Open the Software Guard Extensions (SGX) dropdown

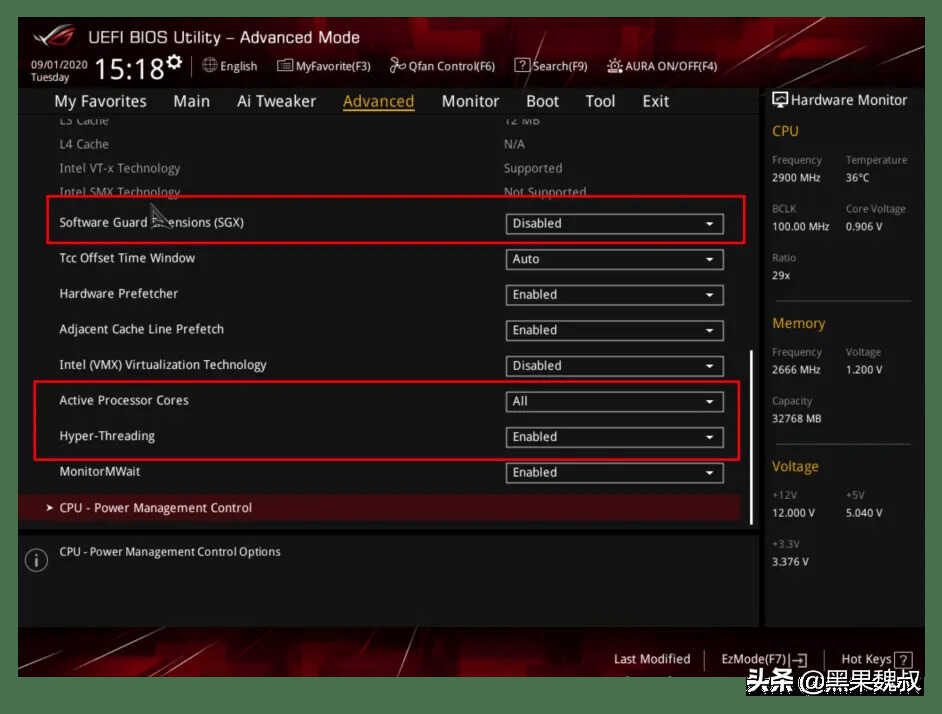click(x=614, y=224)
